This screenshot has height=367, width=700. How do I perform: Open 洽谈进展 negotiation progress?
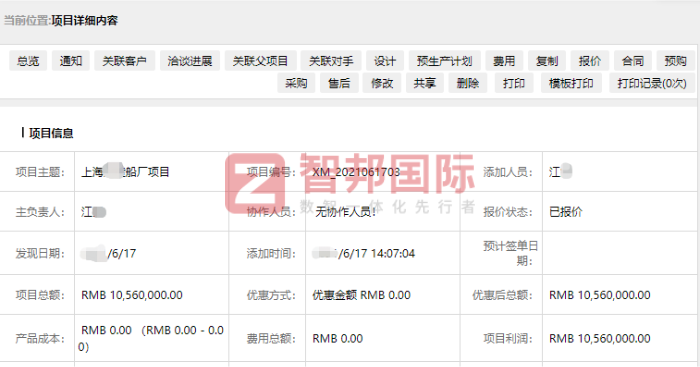tap(190, 61)
